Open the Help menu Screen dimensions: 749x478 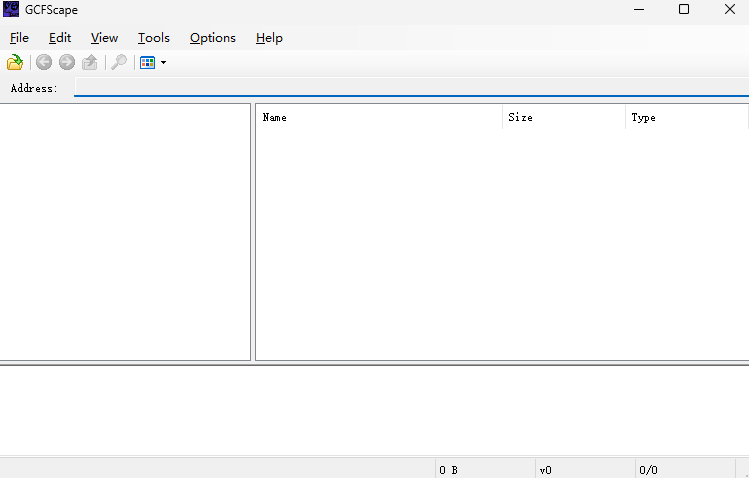coord(269,38)
